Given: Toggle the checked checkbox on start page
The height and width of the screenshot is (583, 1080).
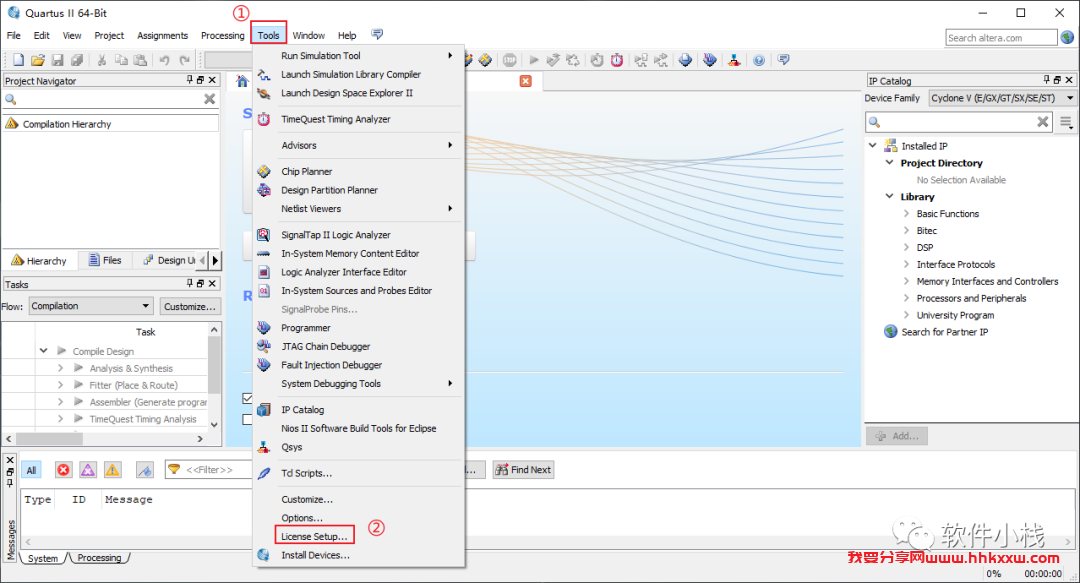Looking at the screenshot, I should [247, 398].
